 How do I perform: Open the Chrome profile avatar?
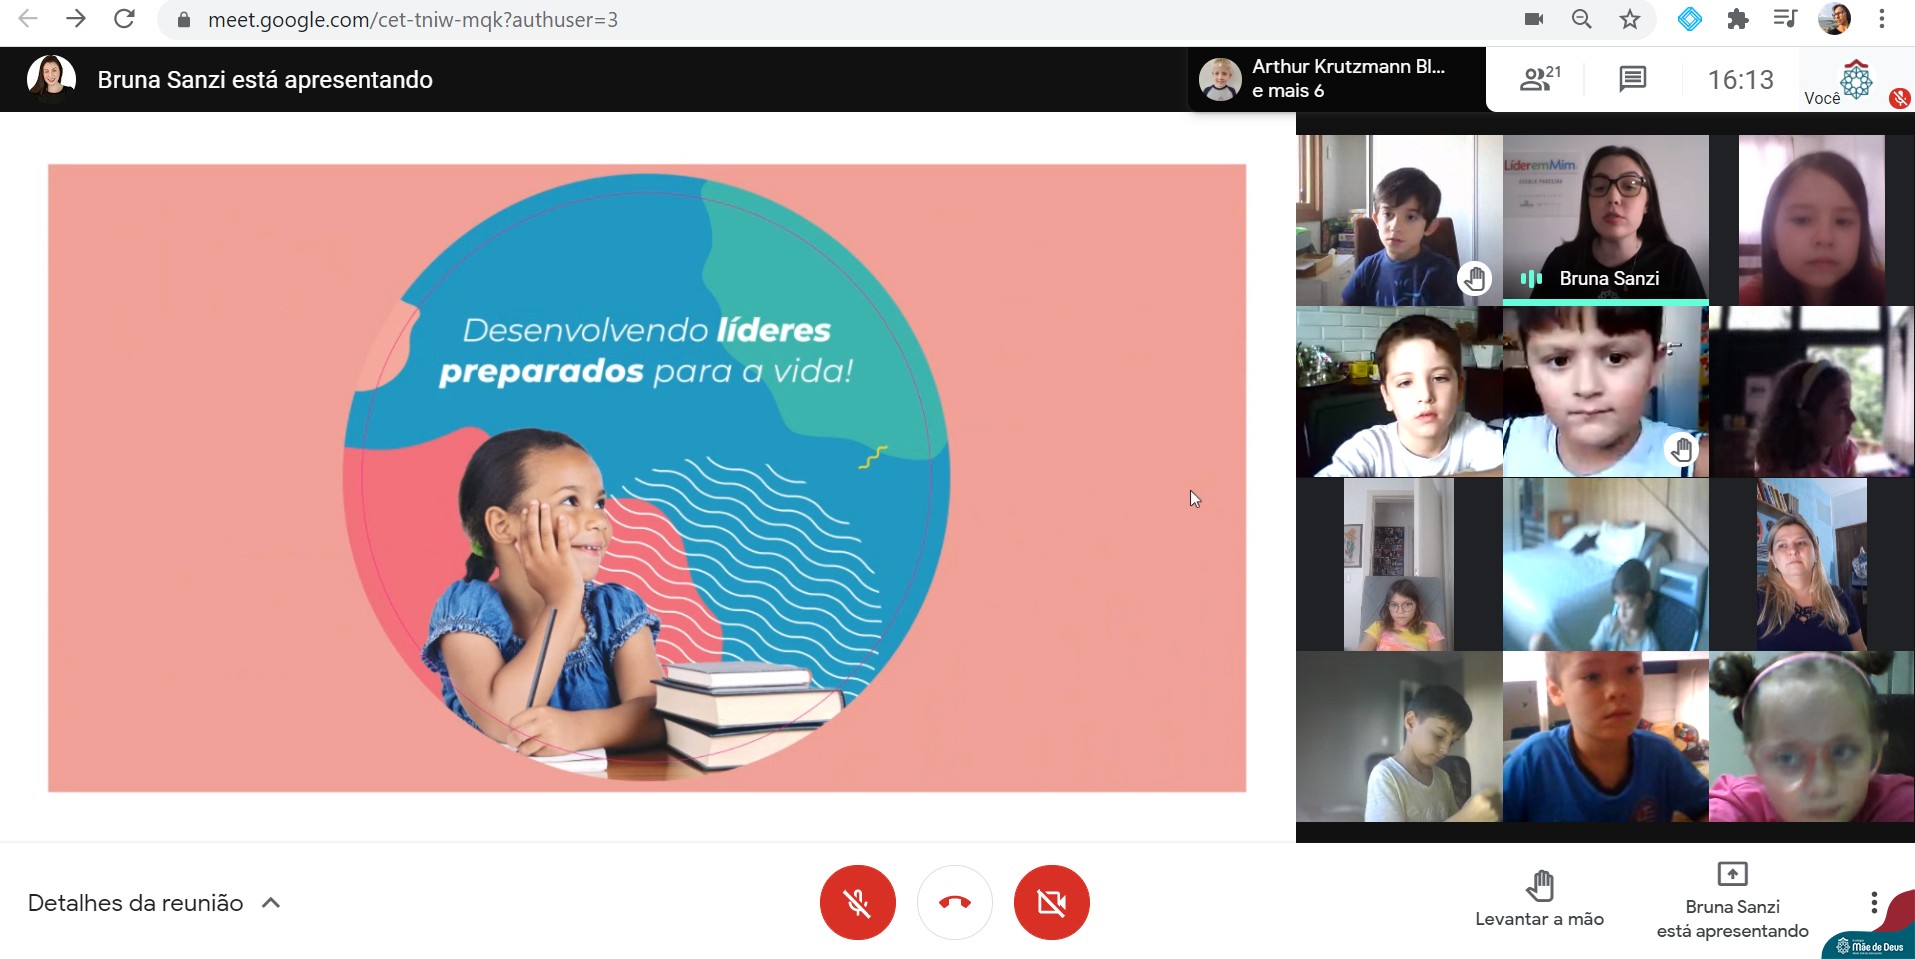(1834, 19)
